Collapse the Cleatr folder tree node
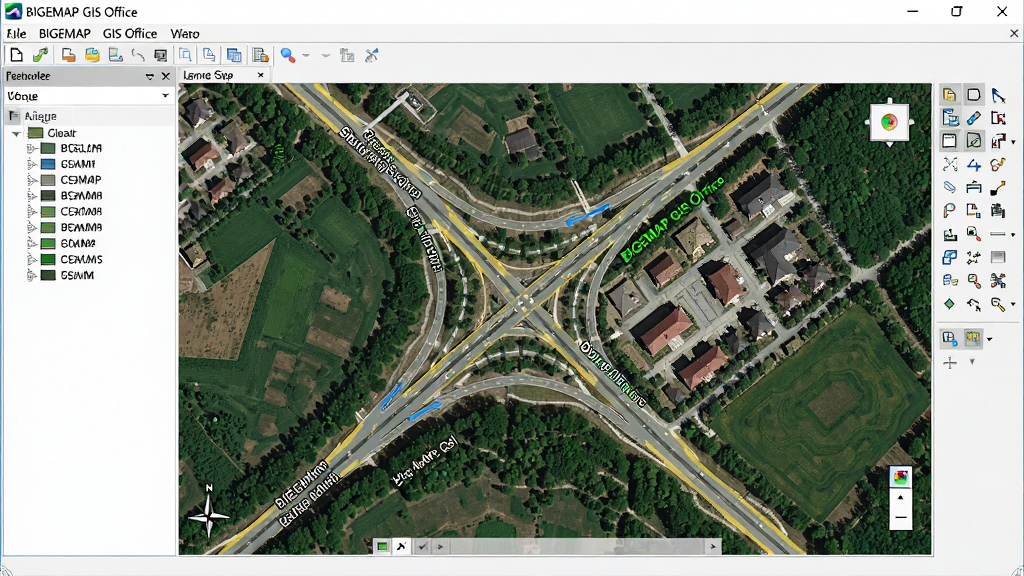This screenshot has height=576, width=1024. pyautogui.click(x=16, y=133)
